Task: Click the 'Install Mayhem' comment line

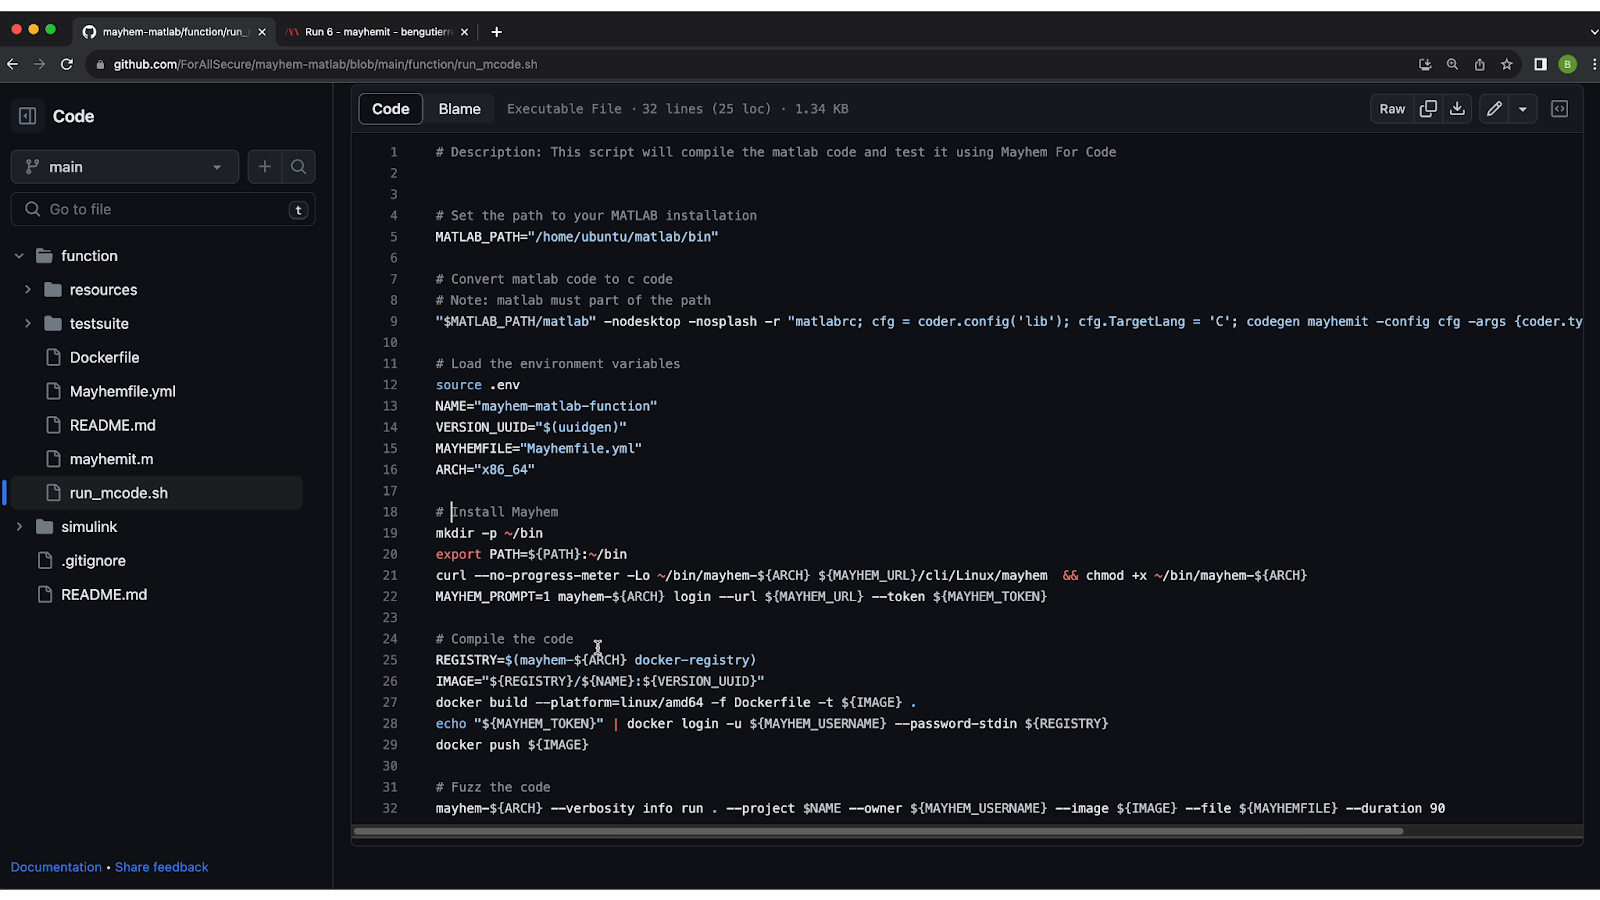Action: coord(497,512)
